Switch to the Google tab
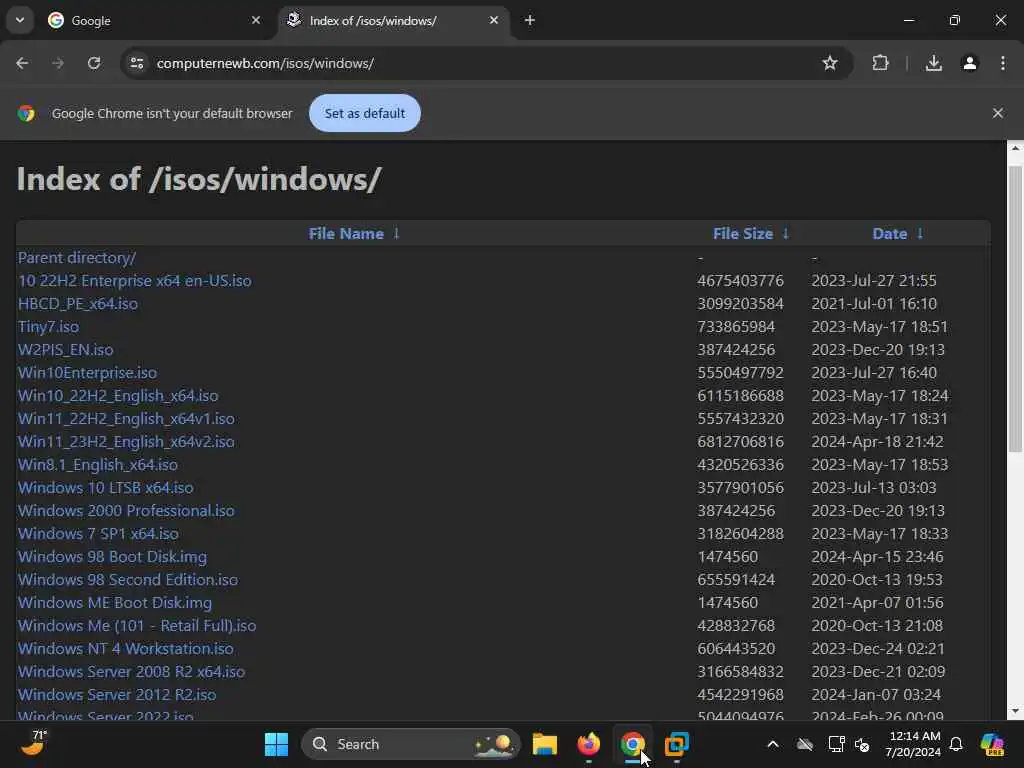This screenshot has width=1024, height=768. pyautogui.click(x=152, y=20)
